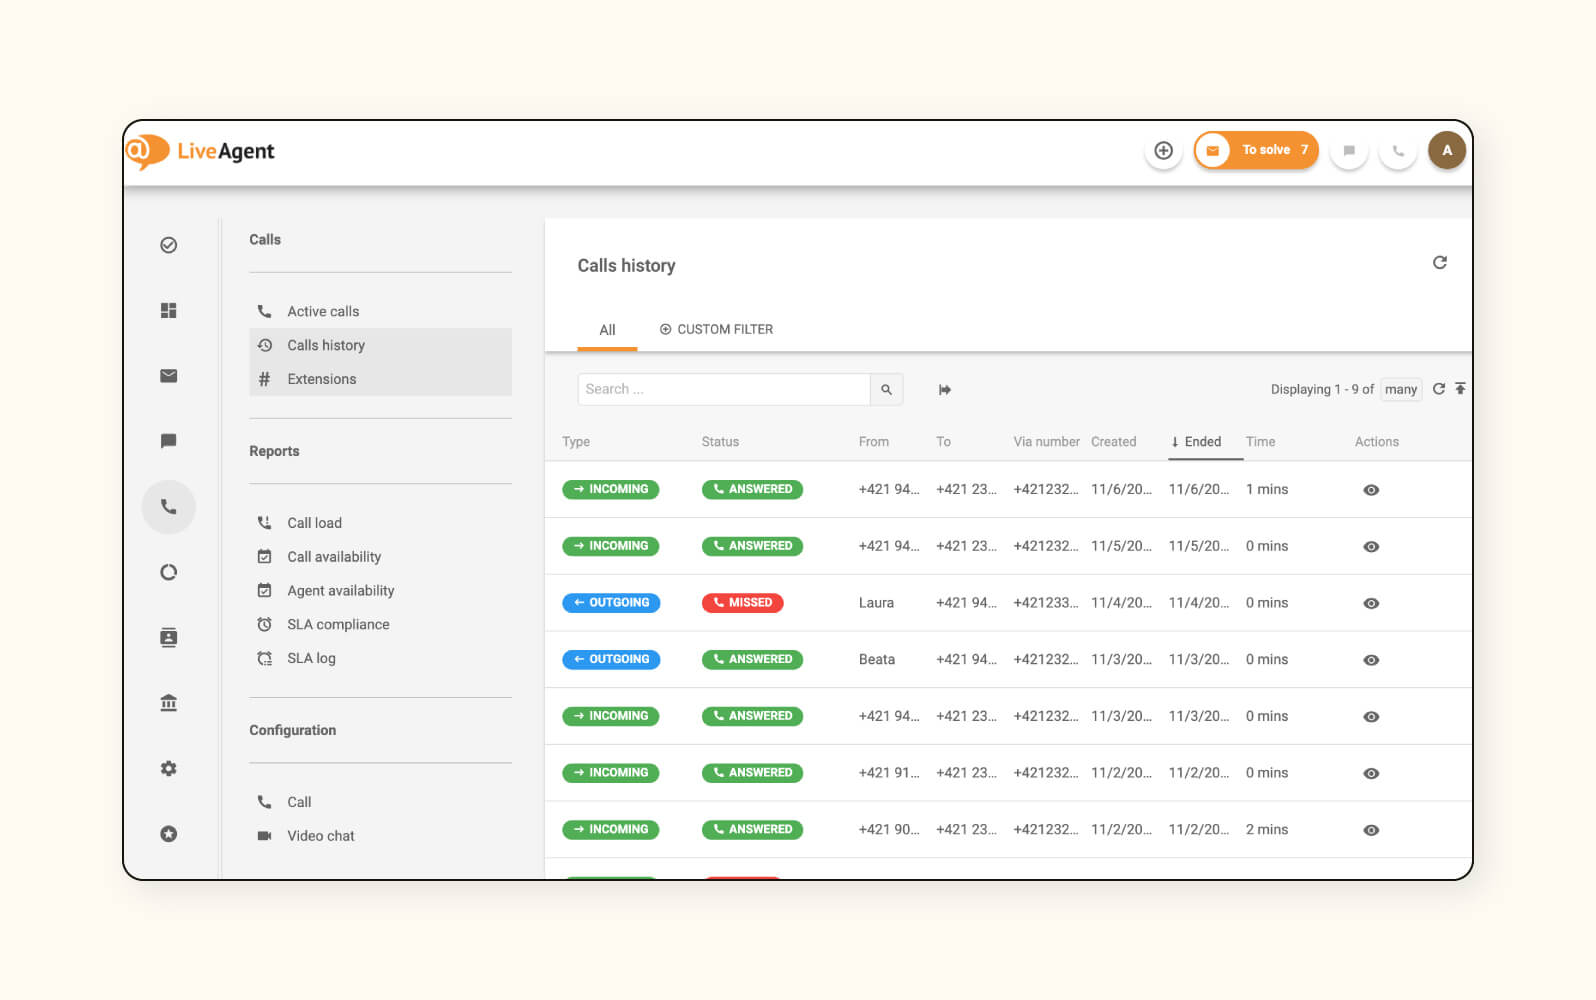Image resolution: width=1596 pixels, height=1000 pixels.
Task: Open the knowledge base bank sidebar icon
Action: [x=169, y=703]
